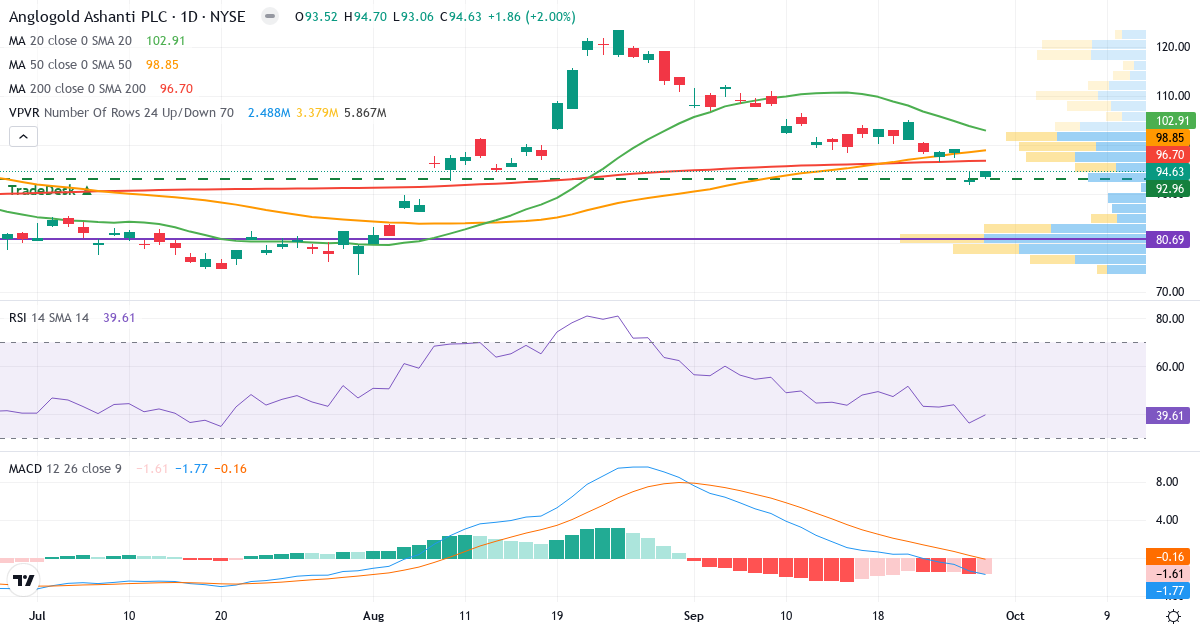
Task: Click the 92.96 dark green axis label
Action: click(x=1170, y=187)
